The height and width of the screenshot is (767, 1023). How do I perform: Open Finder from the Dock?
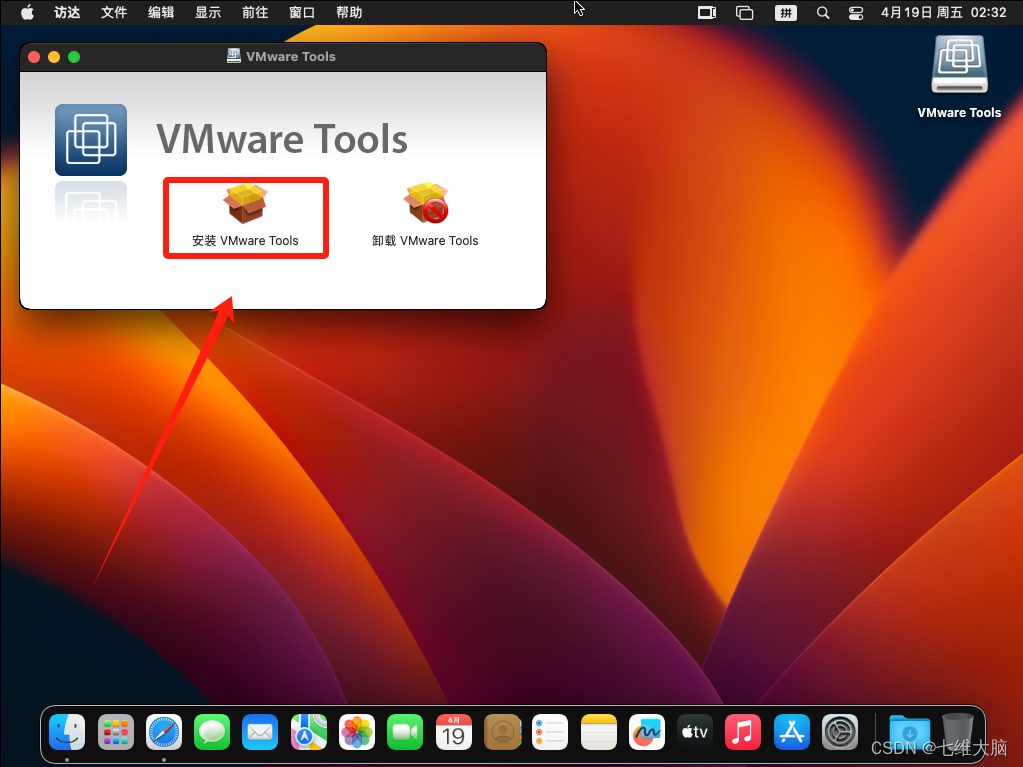click(67, 732)
